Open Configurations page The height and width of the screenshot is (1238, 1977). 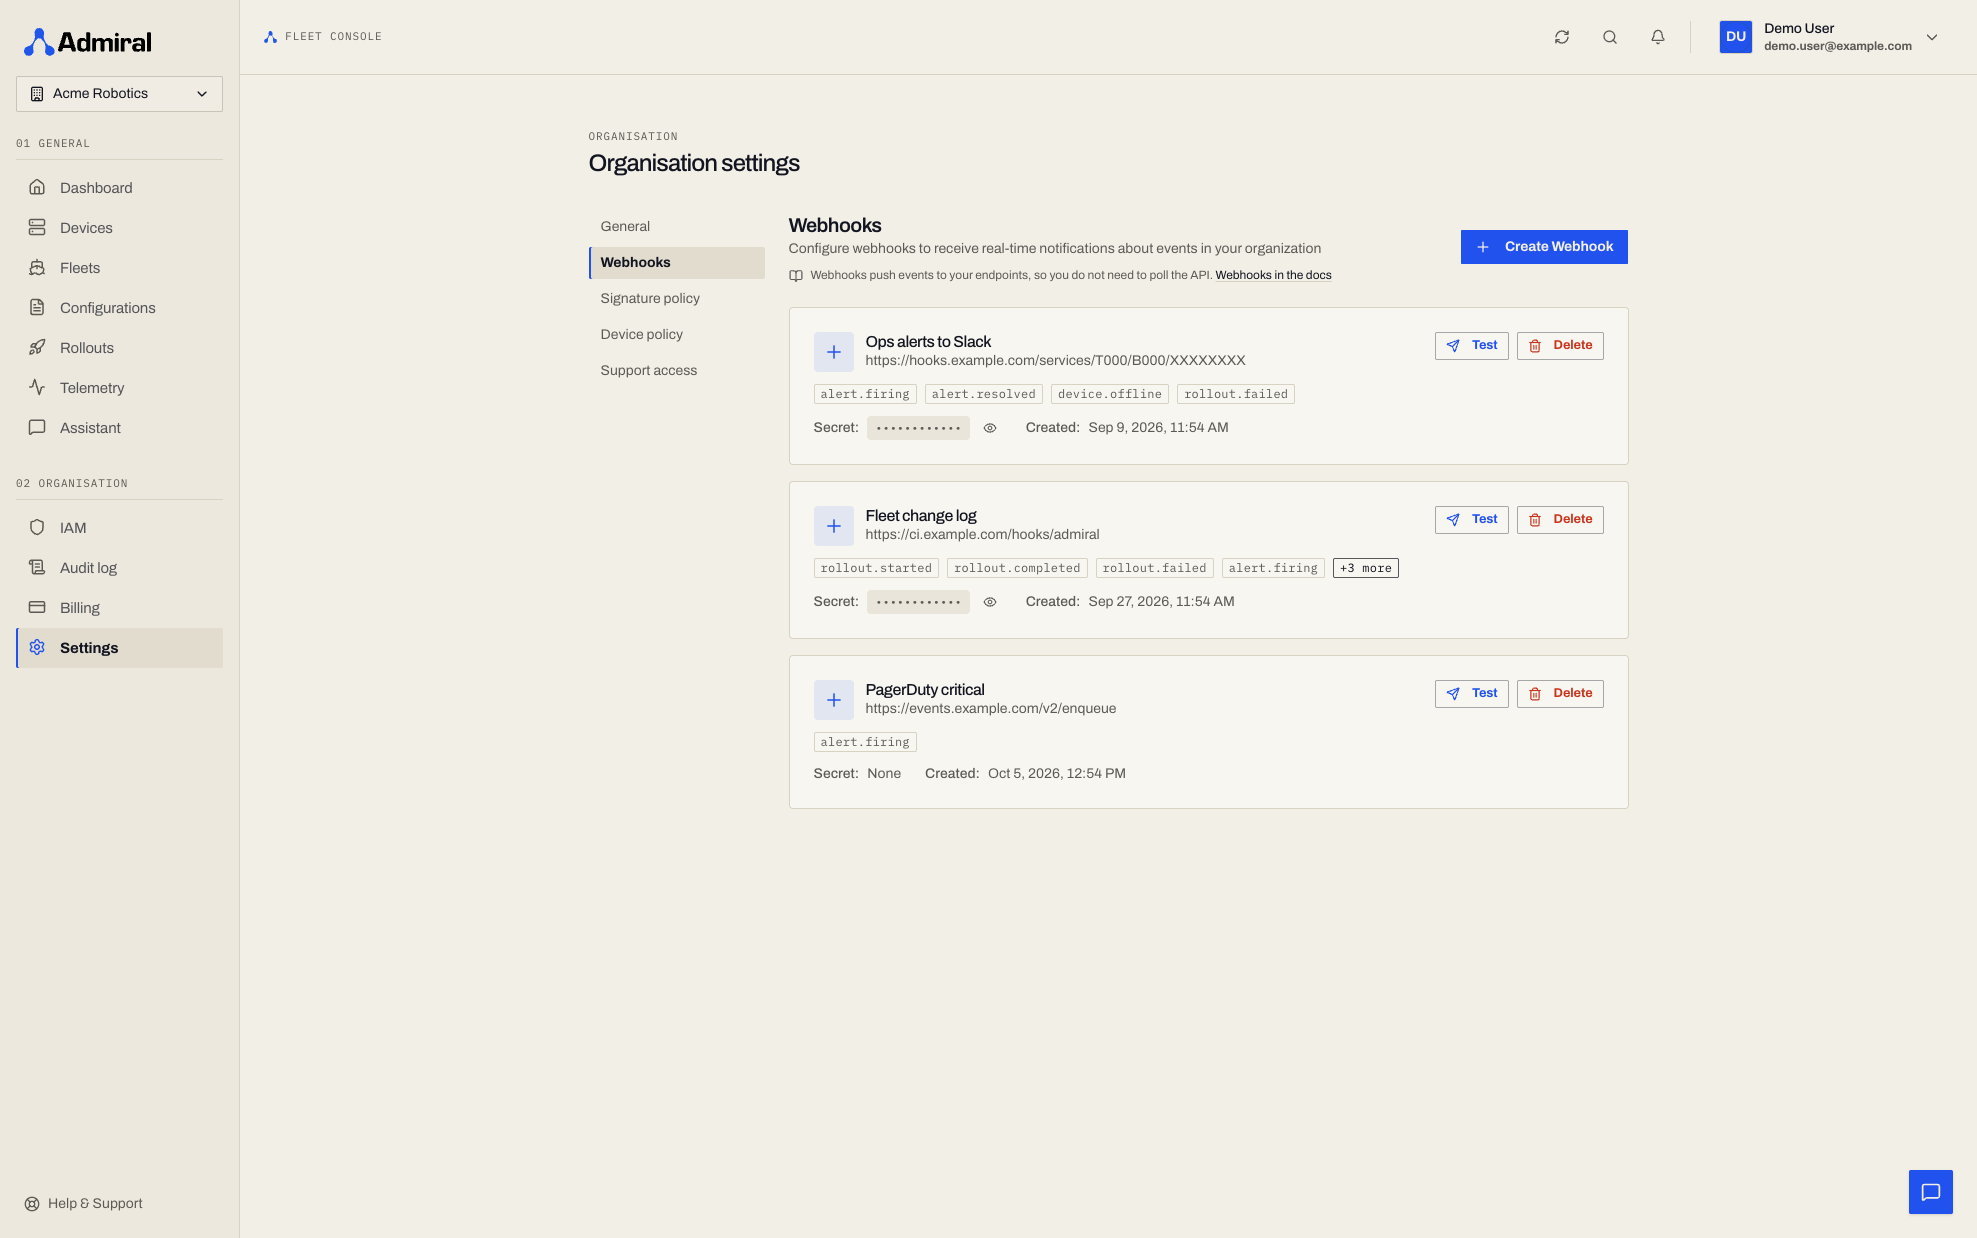[119, 308]
